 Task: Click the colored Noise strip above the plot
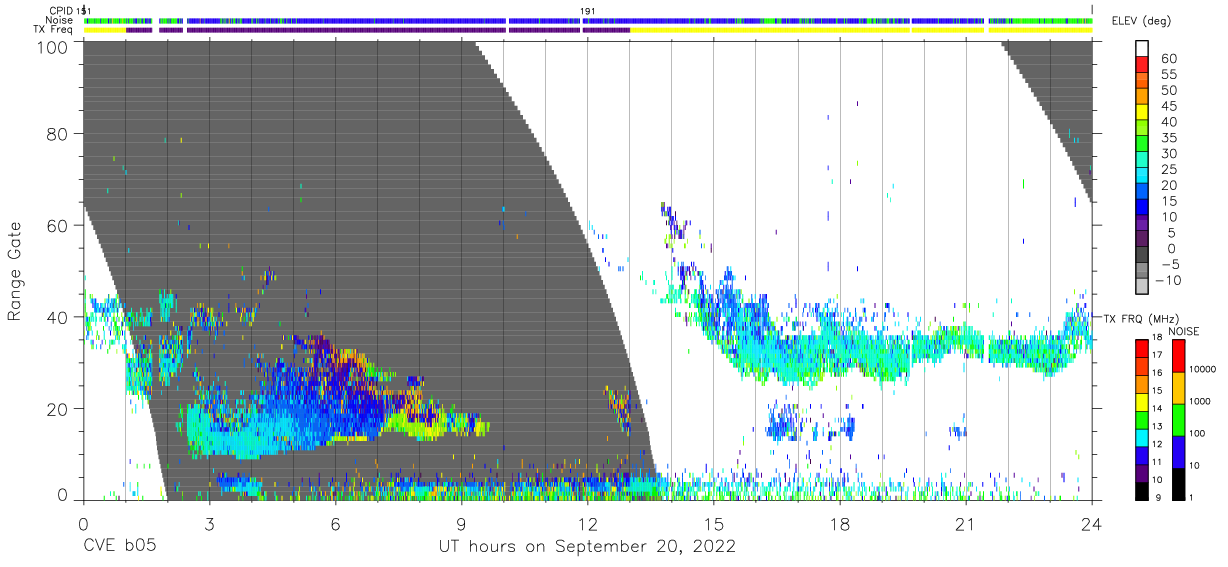tap(587, 20)
